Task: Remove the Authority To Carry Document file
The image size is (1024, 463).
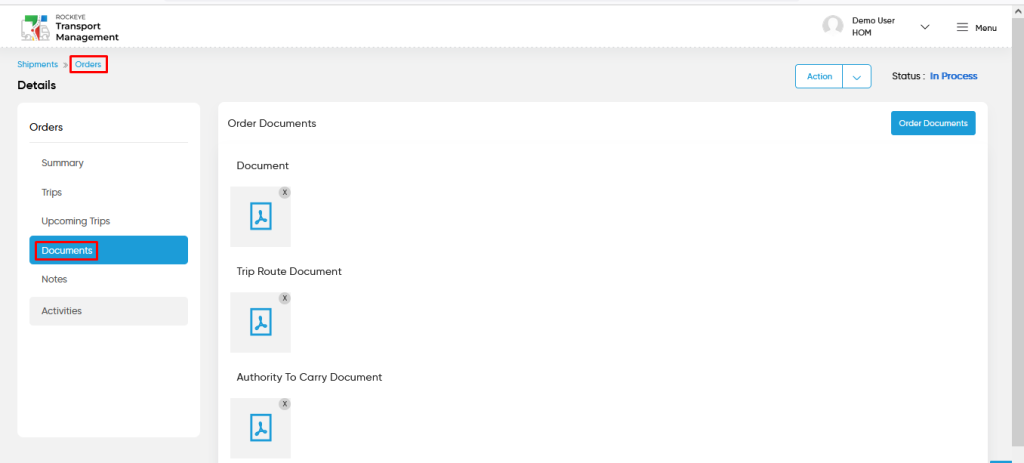Action: click(285, 404)
